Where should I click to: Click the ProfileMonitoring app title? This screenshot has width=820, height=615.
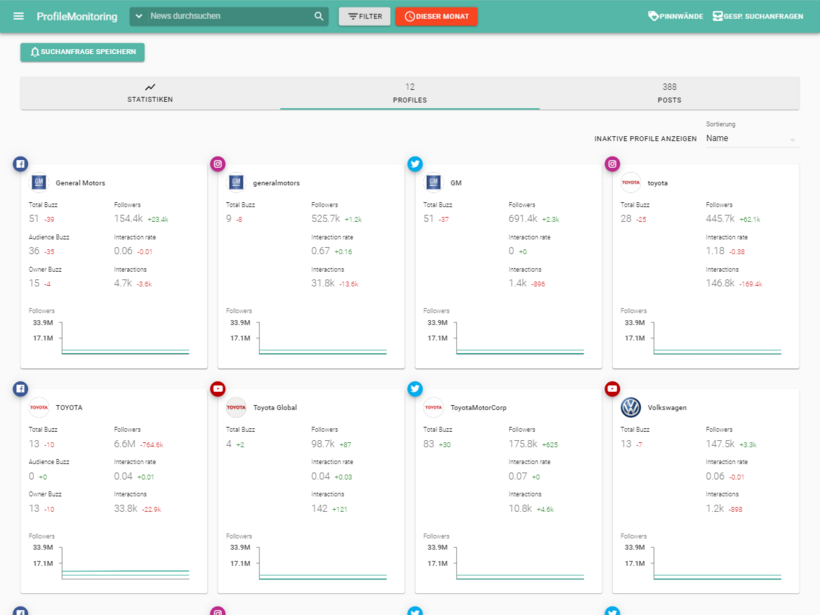coord(77,16)
